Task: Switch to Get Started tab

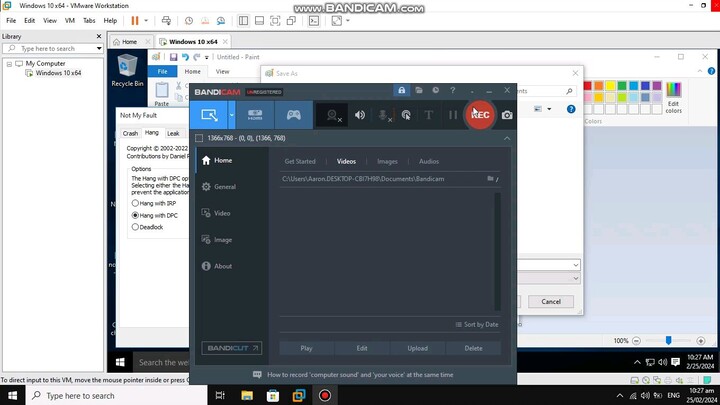Action: [300, 161]
